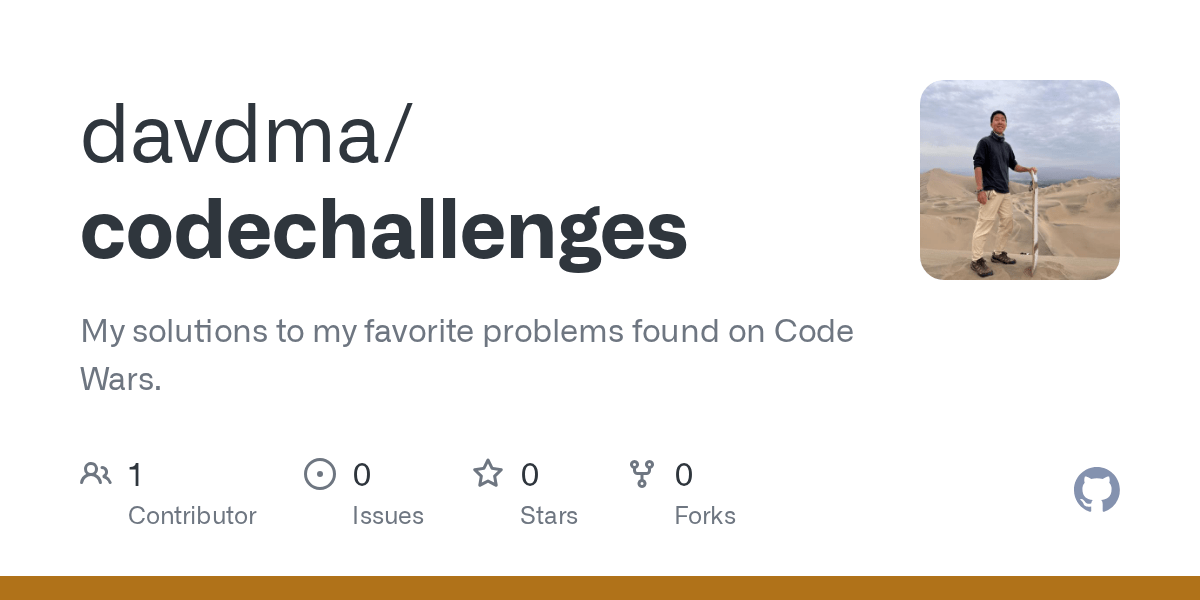This screenshot has width=1200, height=600.
Task: Select the Forks label
Action: tap(705, 516)
